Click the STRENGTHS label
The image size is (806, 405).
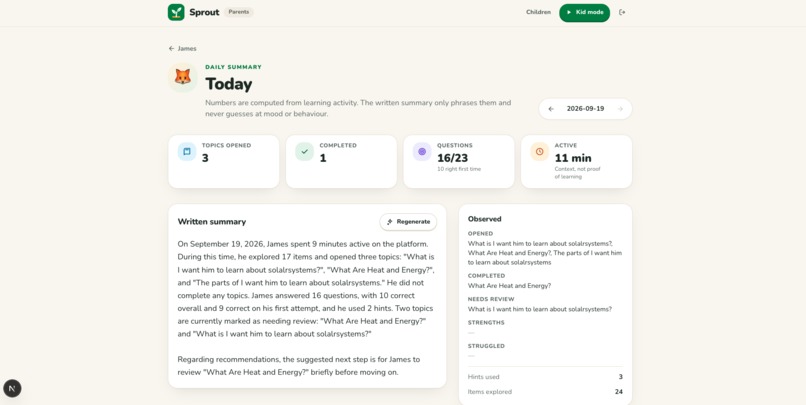point(486,323)
